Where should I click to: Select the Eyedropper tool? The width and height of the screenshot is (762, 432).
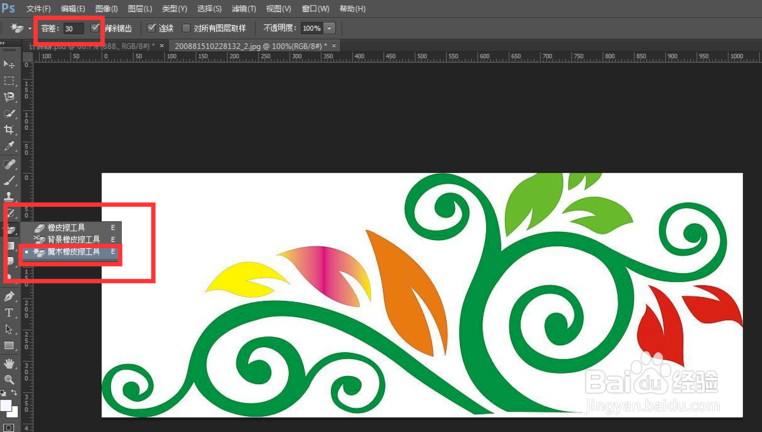pos(9,146)
